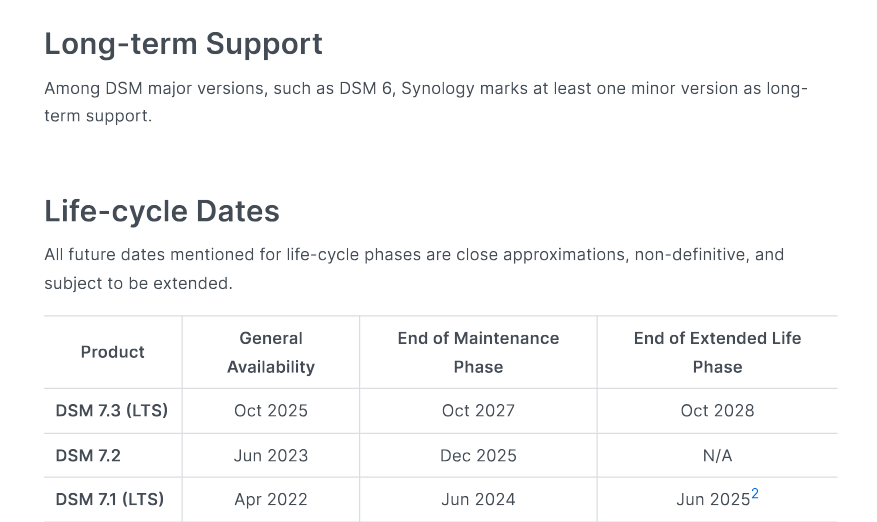Screen dimensions: 877x522
Task: Click the Apr 2022 availability cell
Action: (271, 499)
